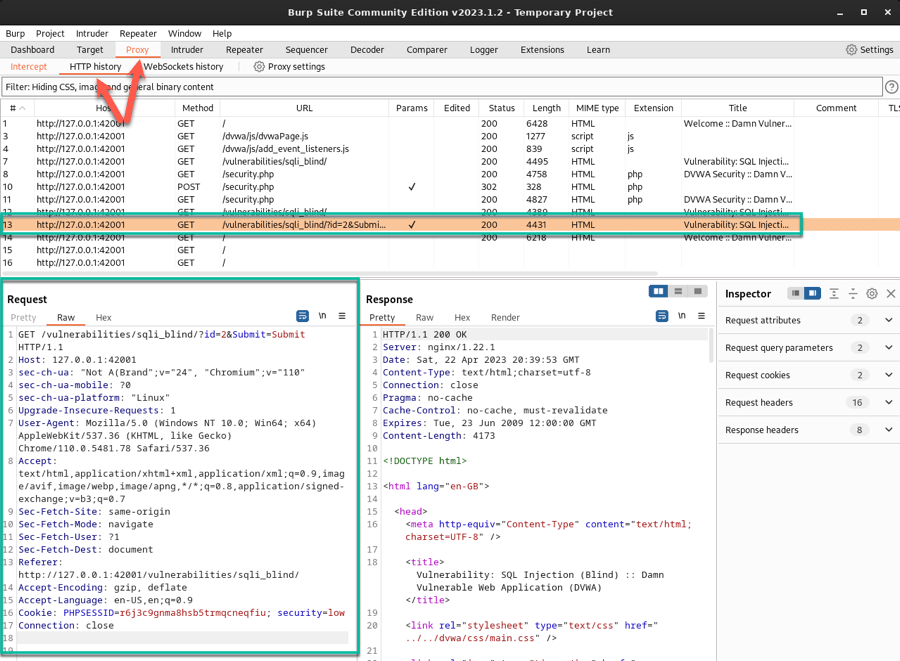Open the Extensions tab
This screenshot has height=661, width=900.
point(542,50)
